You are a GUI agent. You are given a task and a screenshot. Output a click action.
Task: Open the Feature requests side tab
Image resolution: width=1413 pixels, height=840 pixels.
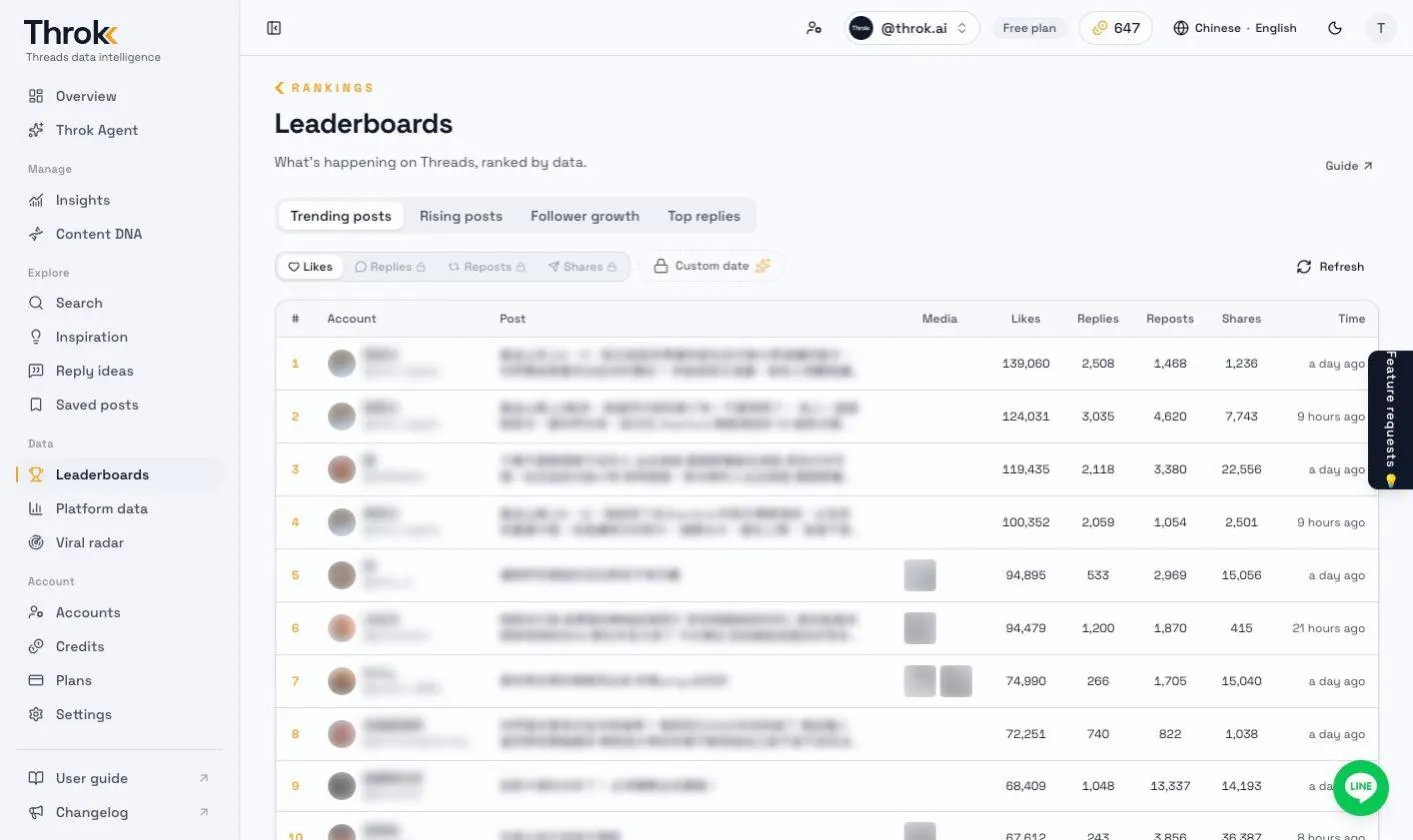1391,420
